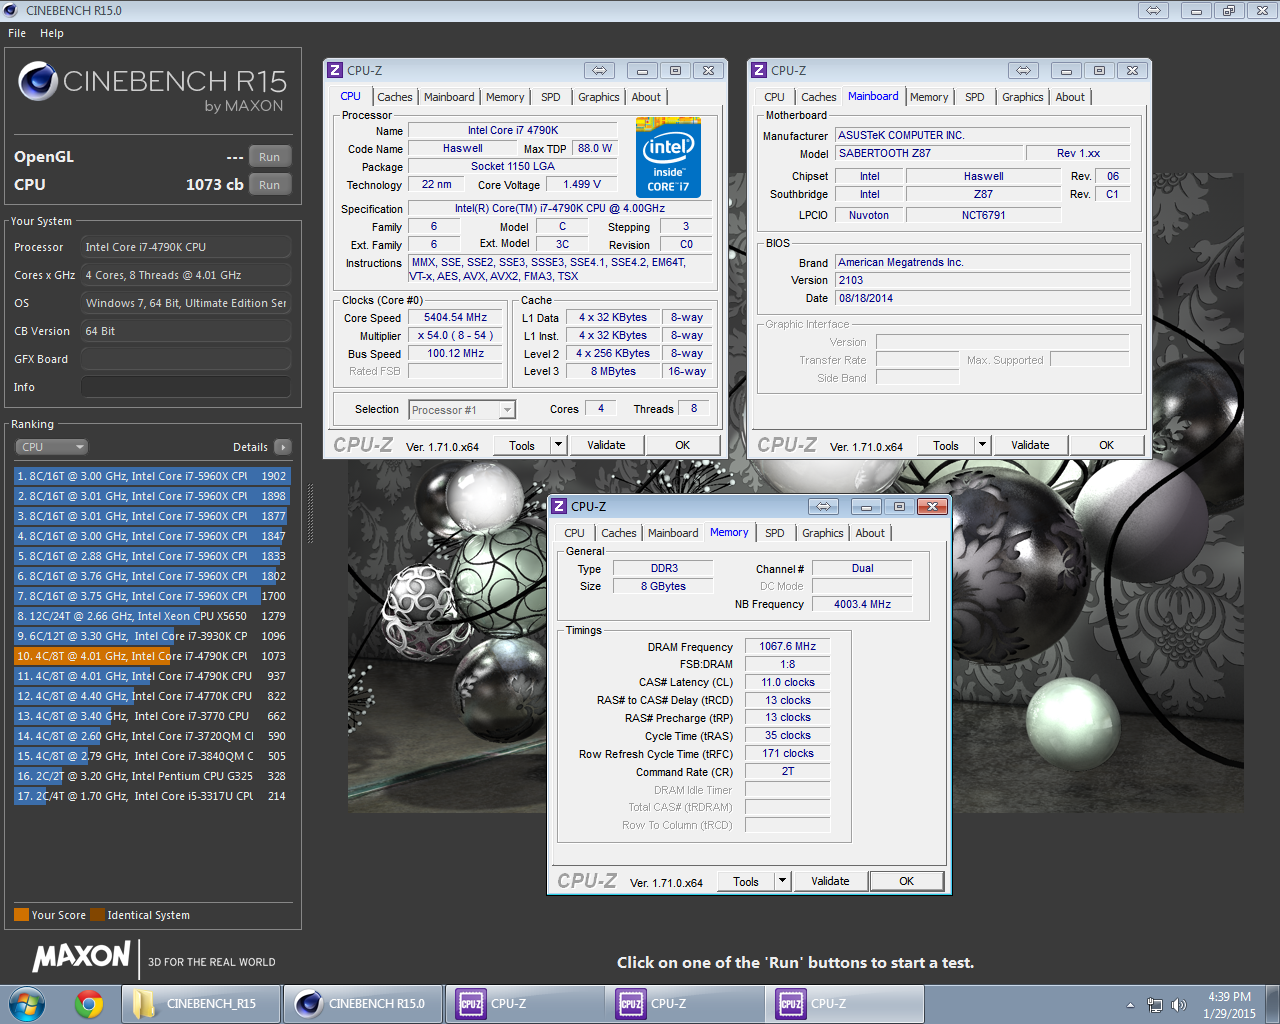Viewport: 1280px width, 1024px height.
Task: Open the Processor #1 selection dropdown
Action: (x=462, y=410)
